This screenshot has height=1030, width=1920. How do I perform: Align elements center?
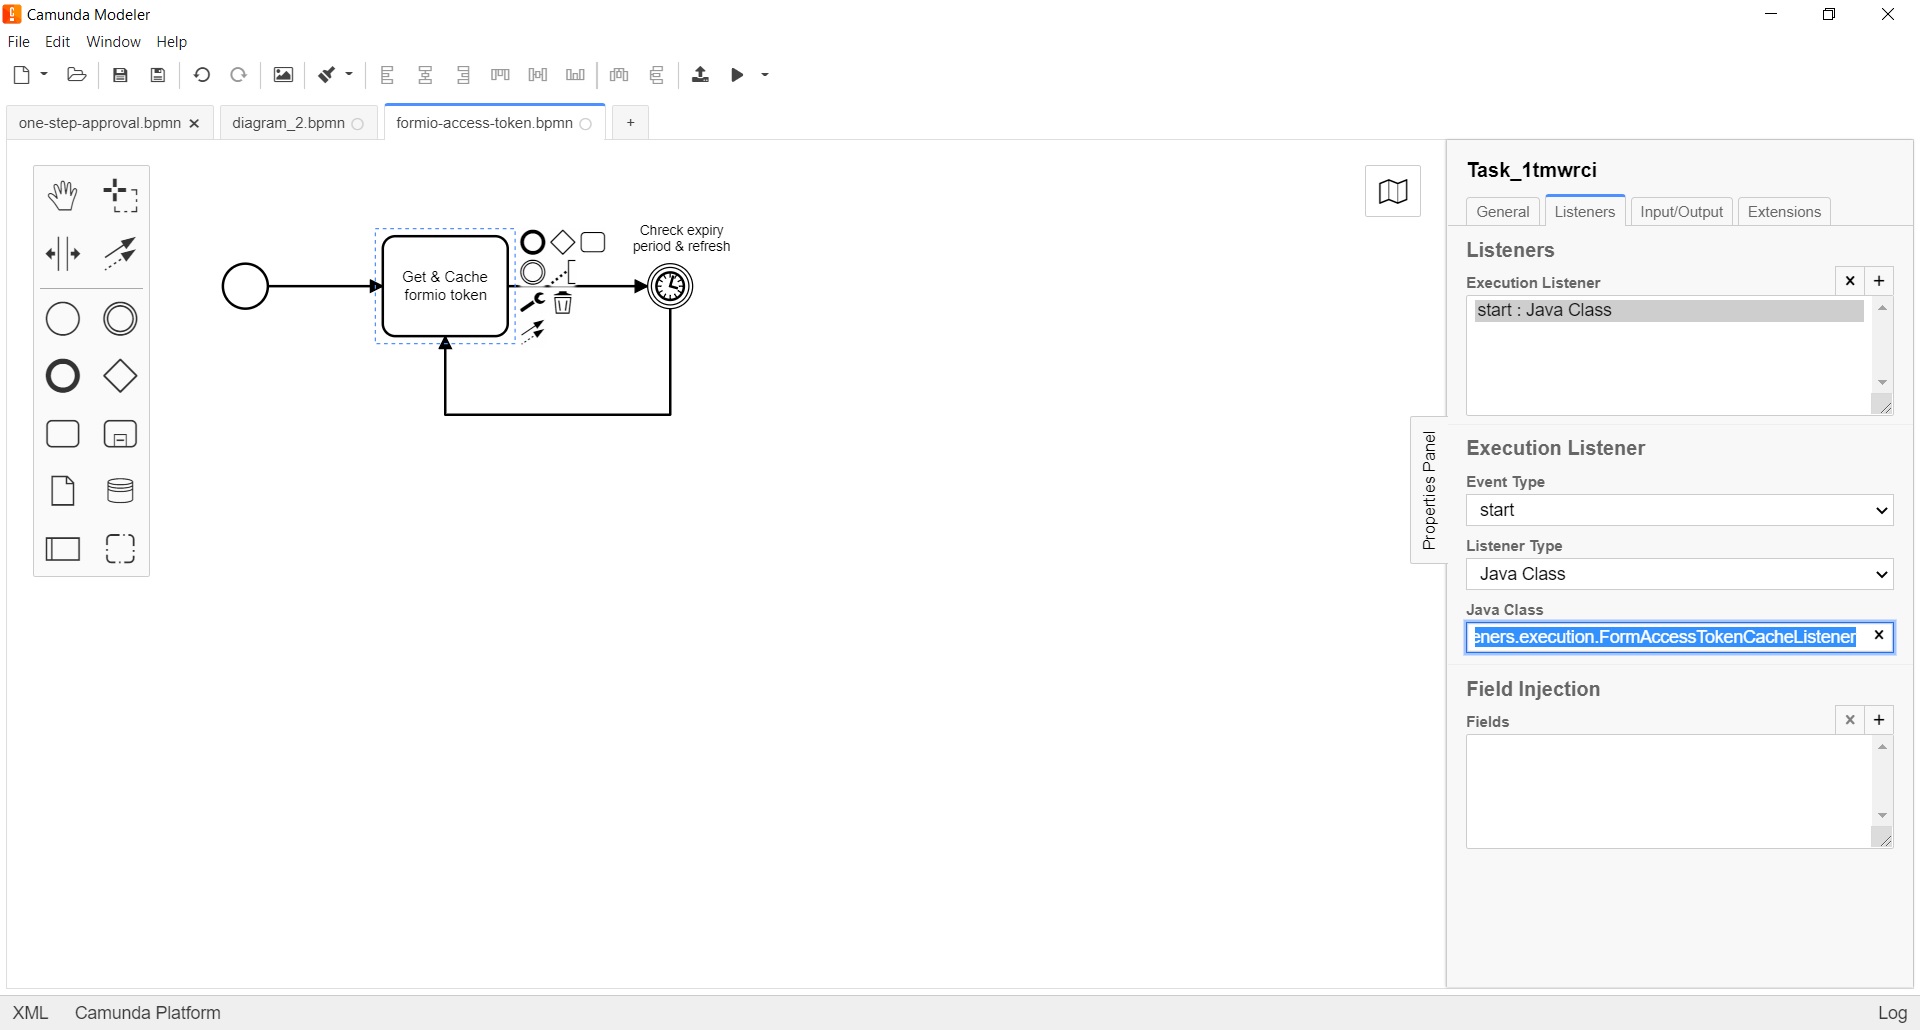[x=426, y=75]
